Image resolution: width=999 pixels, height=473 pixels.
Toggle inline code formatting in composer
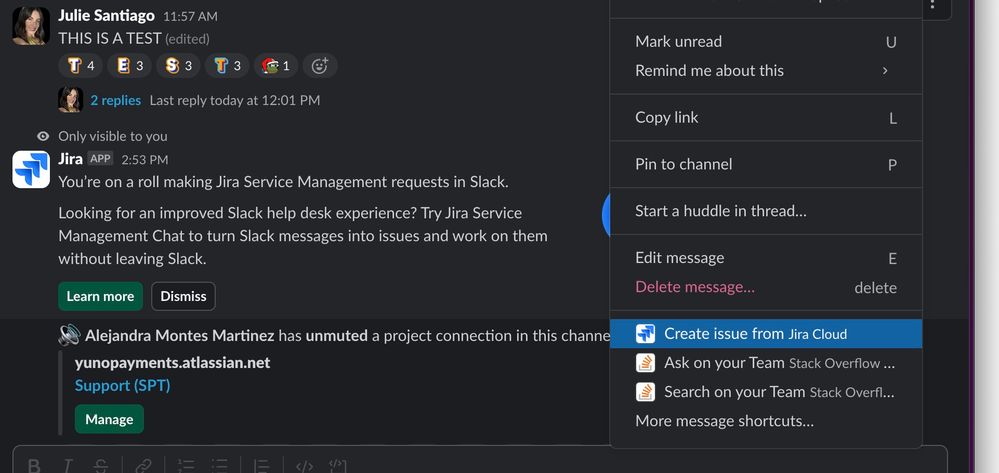(305, 467)
